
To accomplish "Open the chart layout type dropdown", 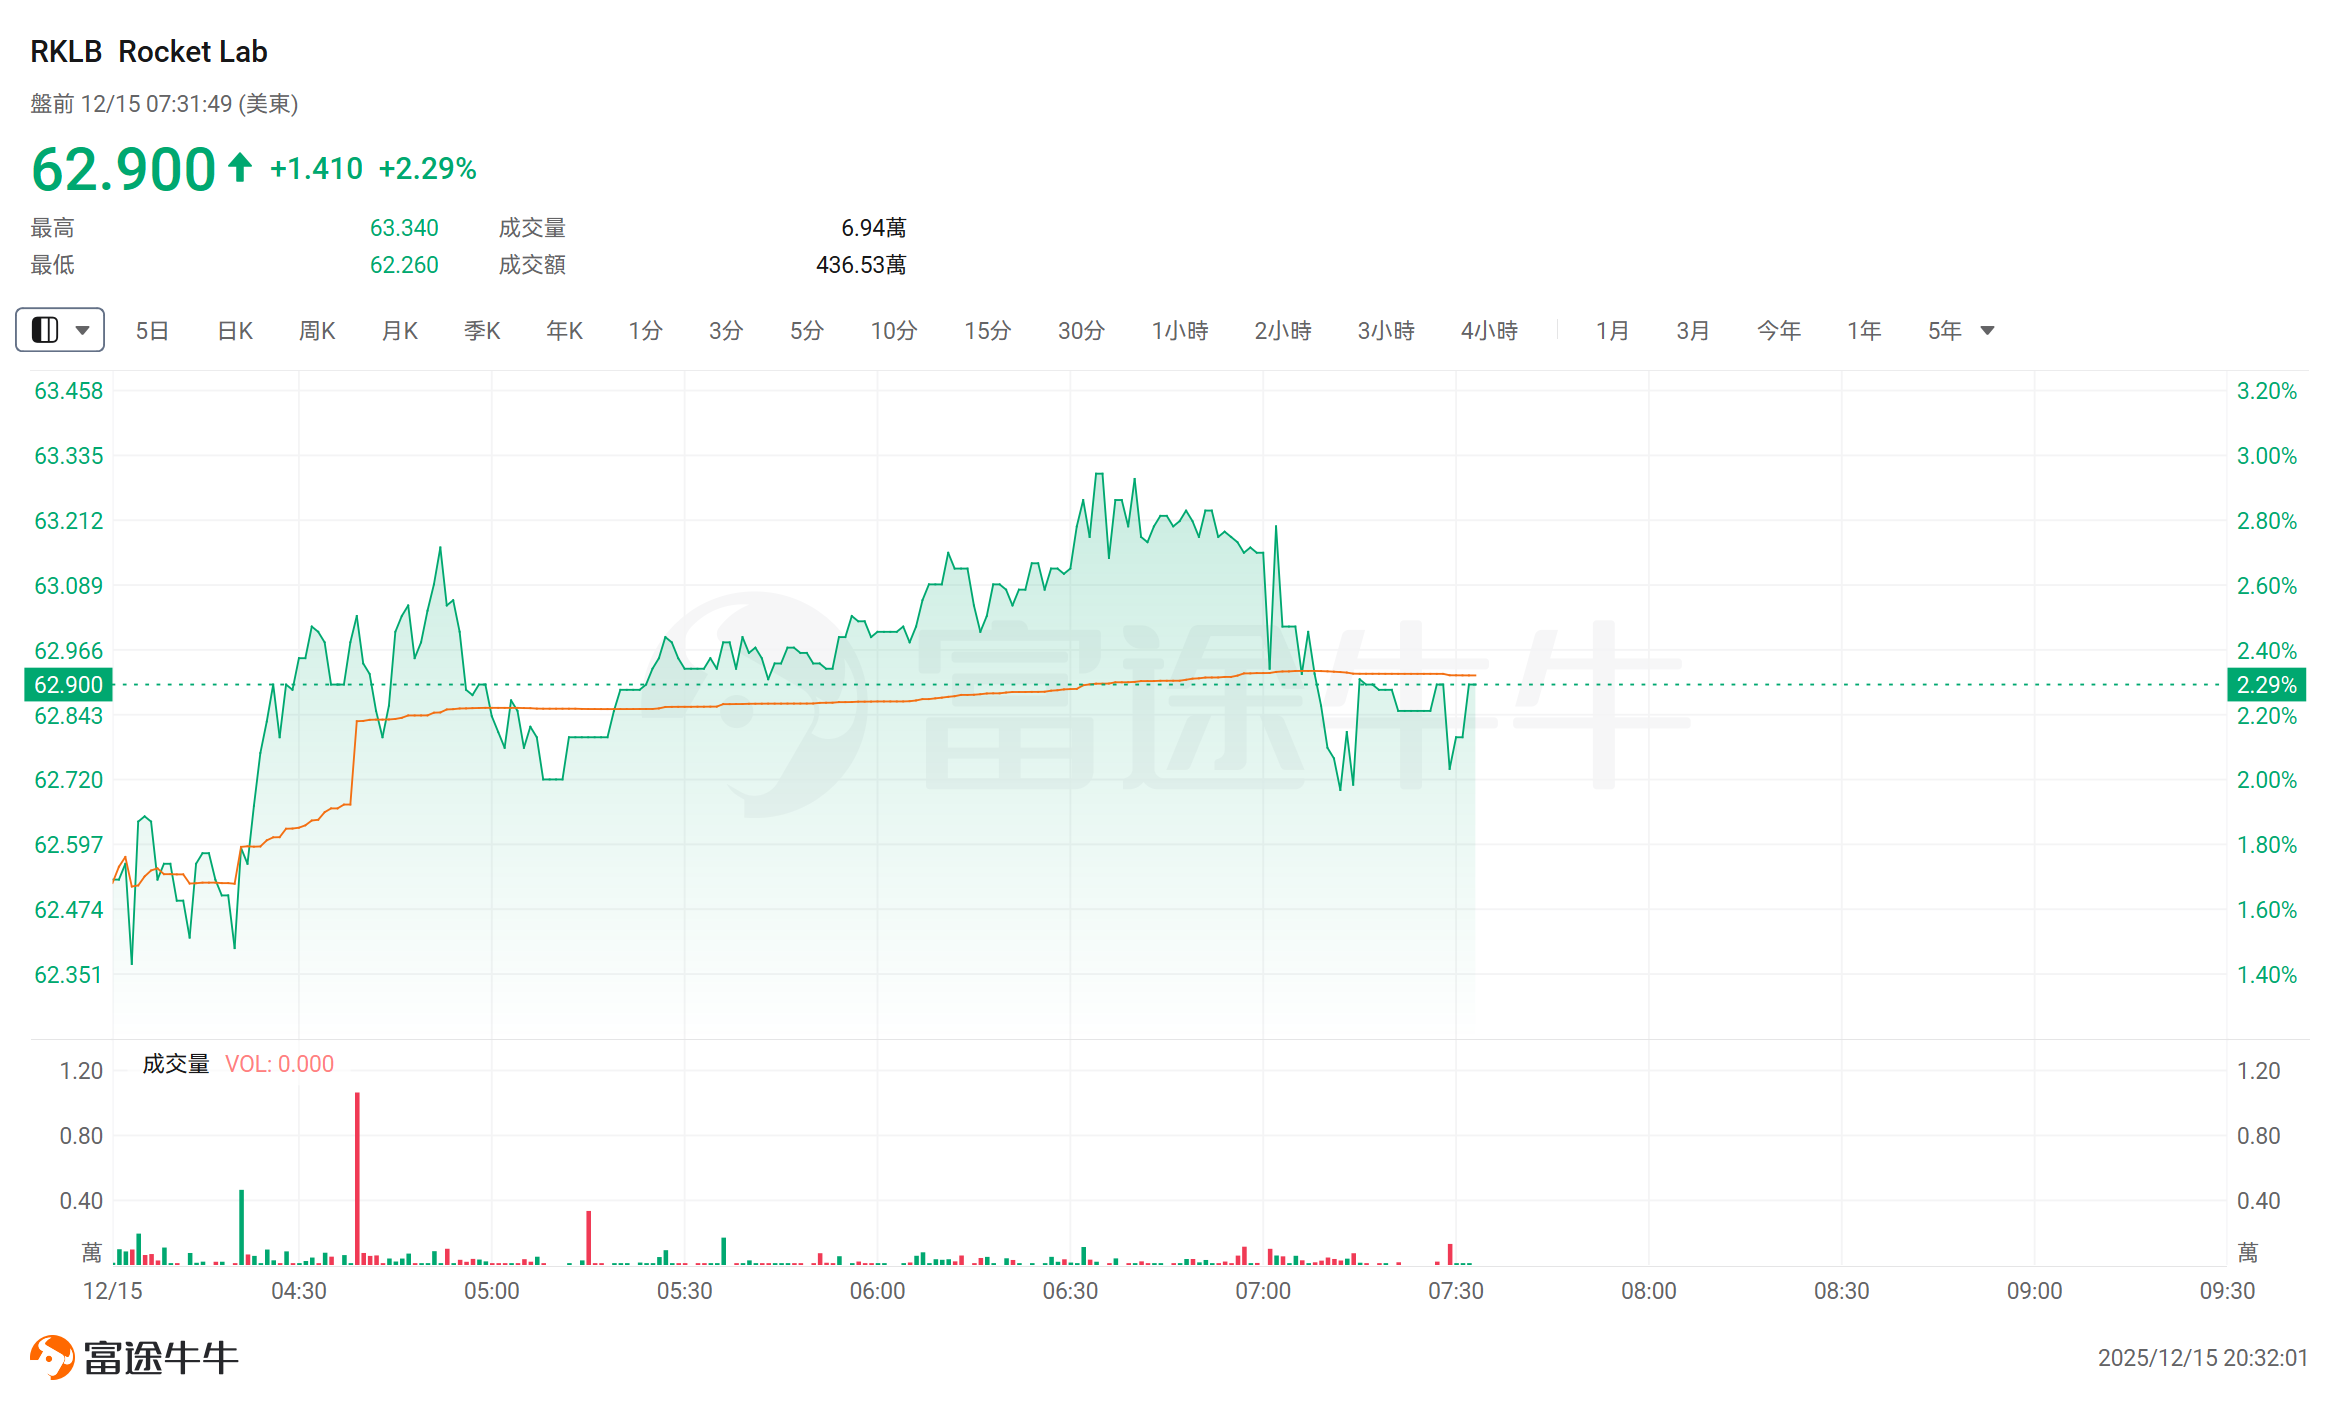I will pos(83,330).
